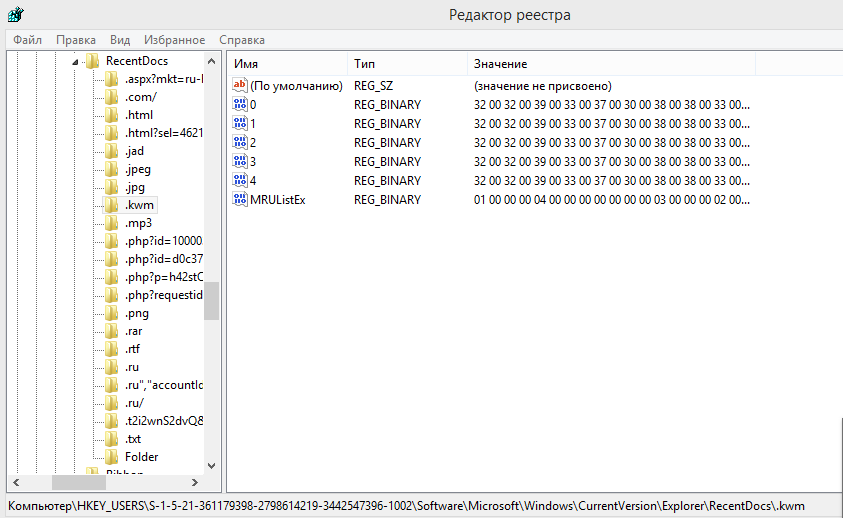Click the folder icon next to .kwm

click(x=111, y=205)
